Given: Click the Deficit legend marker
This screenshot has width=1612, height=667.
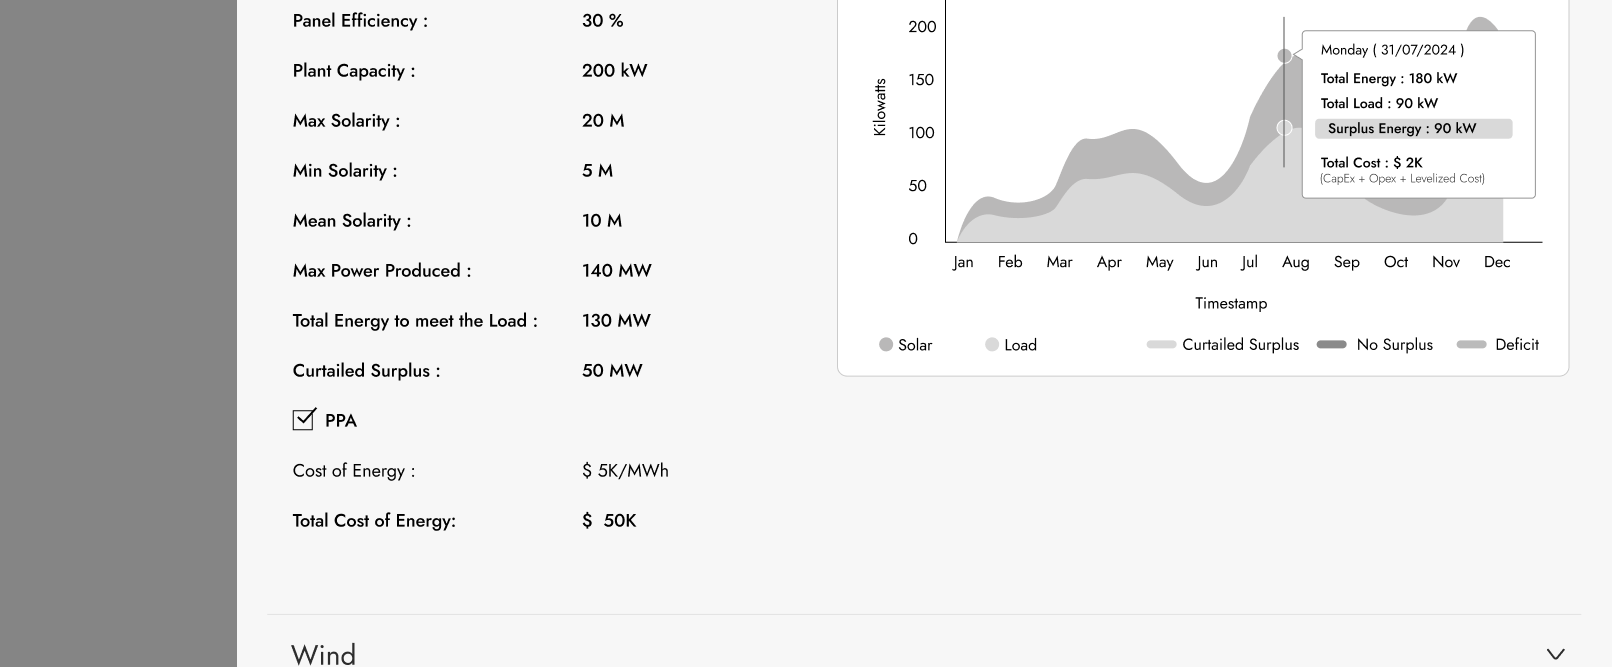Looking at the screenshot, I should (x=1471, y=344).
